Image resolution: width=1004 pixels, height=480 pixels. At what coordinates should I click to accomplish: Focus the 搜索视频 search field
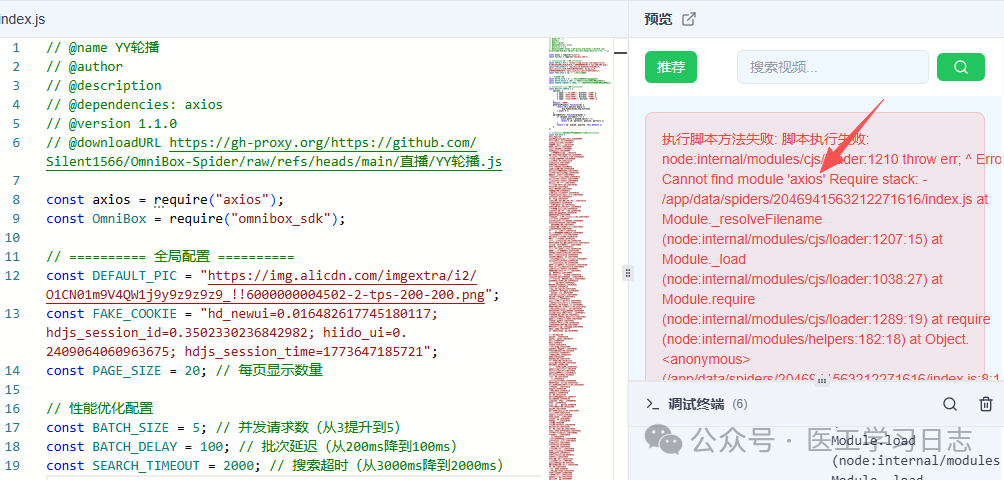point(832,67)
